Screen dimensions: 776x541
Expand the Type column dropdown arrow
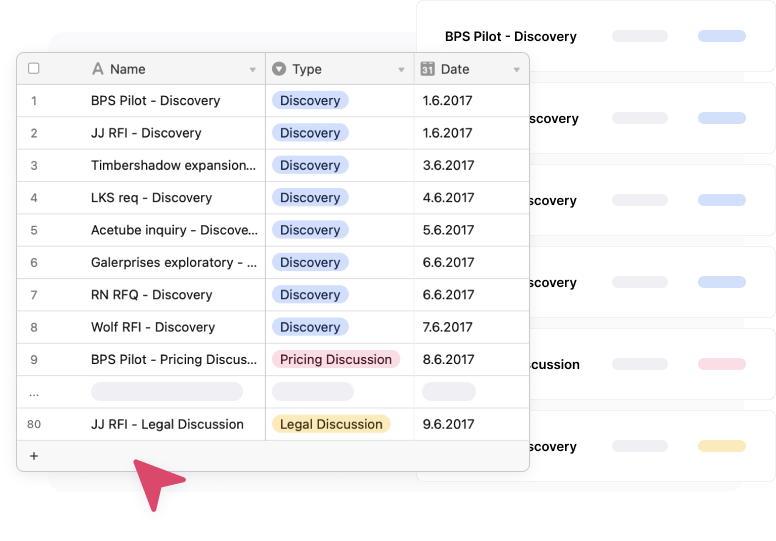coord(400,70)
